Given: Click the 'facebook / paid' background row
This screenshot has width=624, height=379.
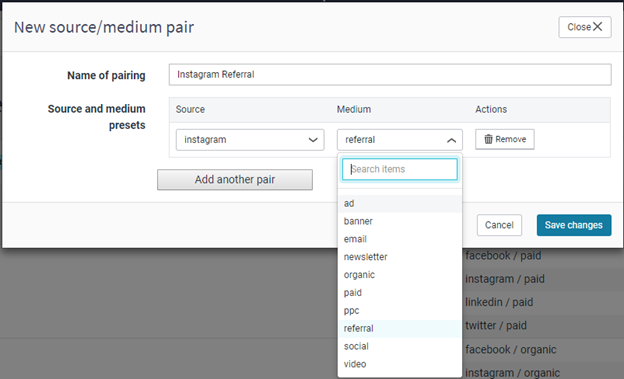Looking at the screenshot, I should (x=503, y=256).
